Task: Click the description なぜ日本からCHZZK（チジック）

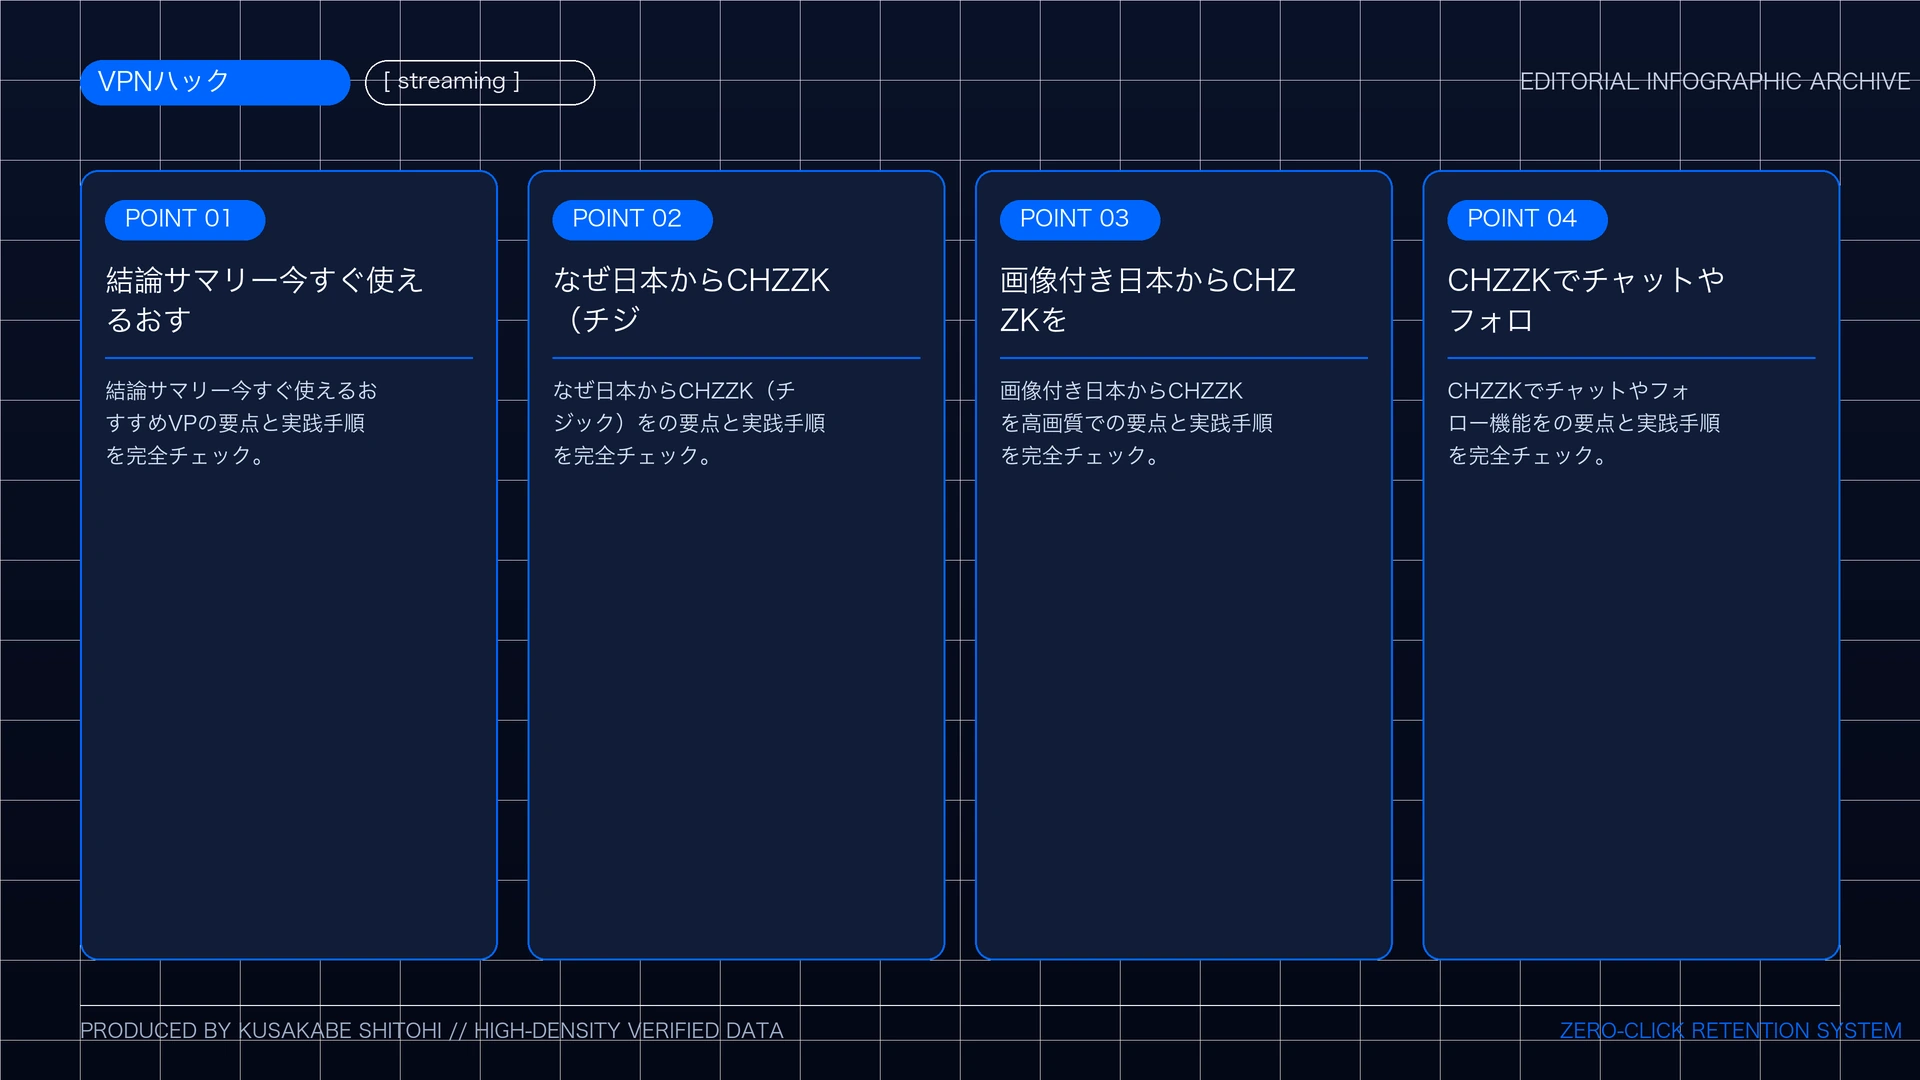Action: click(689, 423)
